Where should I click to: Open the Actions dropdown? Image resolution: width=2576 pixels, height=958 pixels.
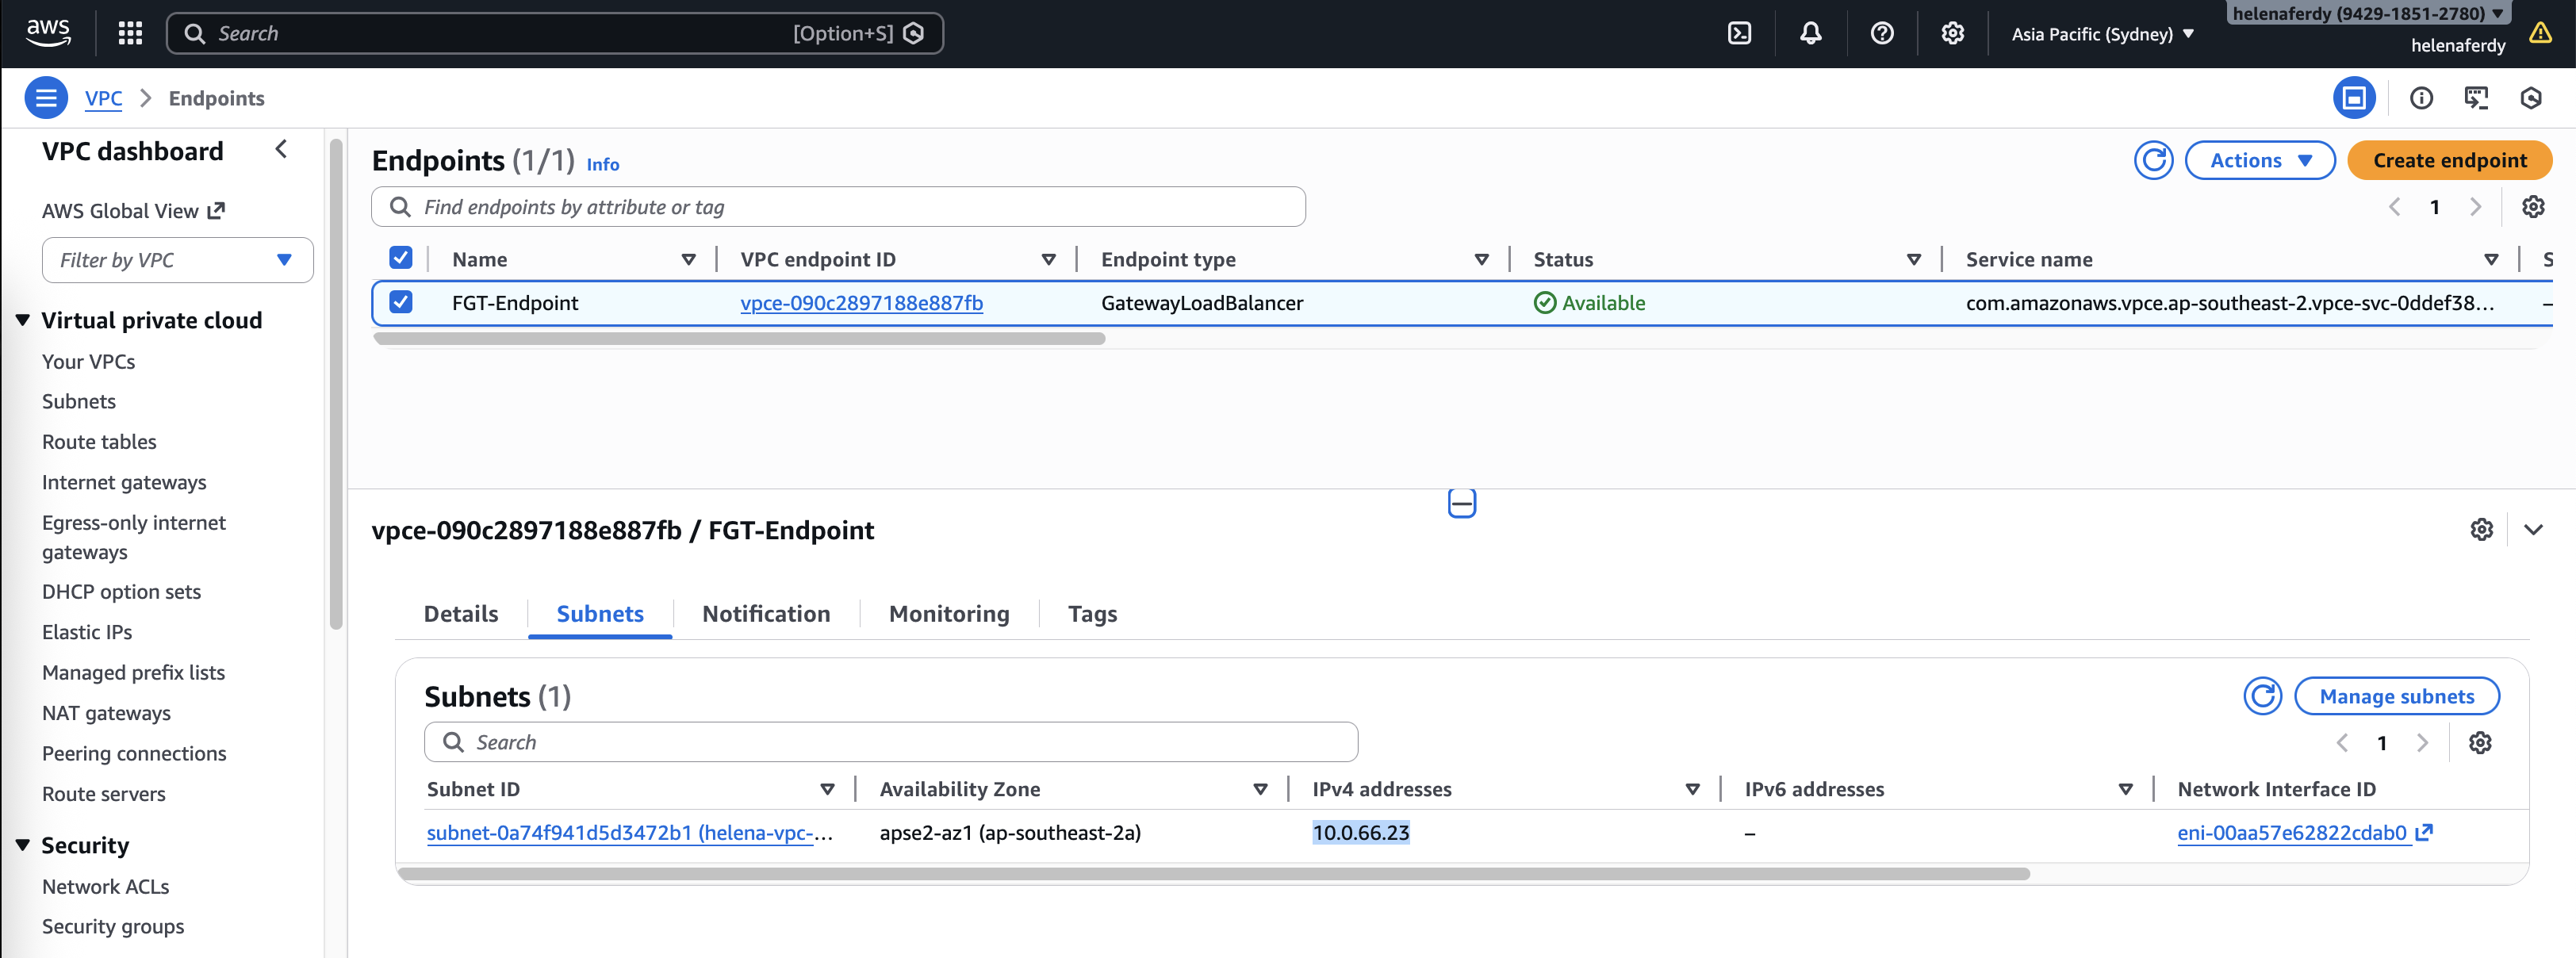2259,160
